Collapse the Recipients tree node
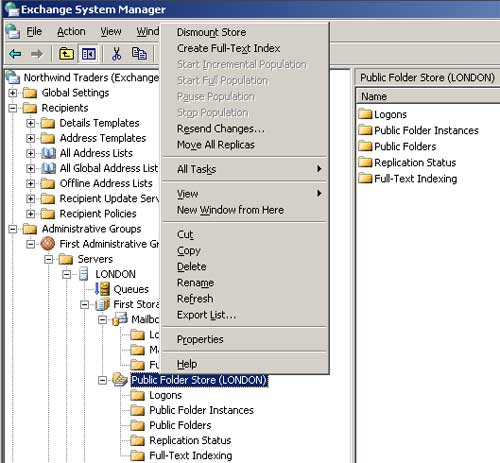Viewport: 500px width, 463px height. (12, 108)
